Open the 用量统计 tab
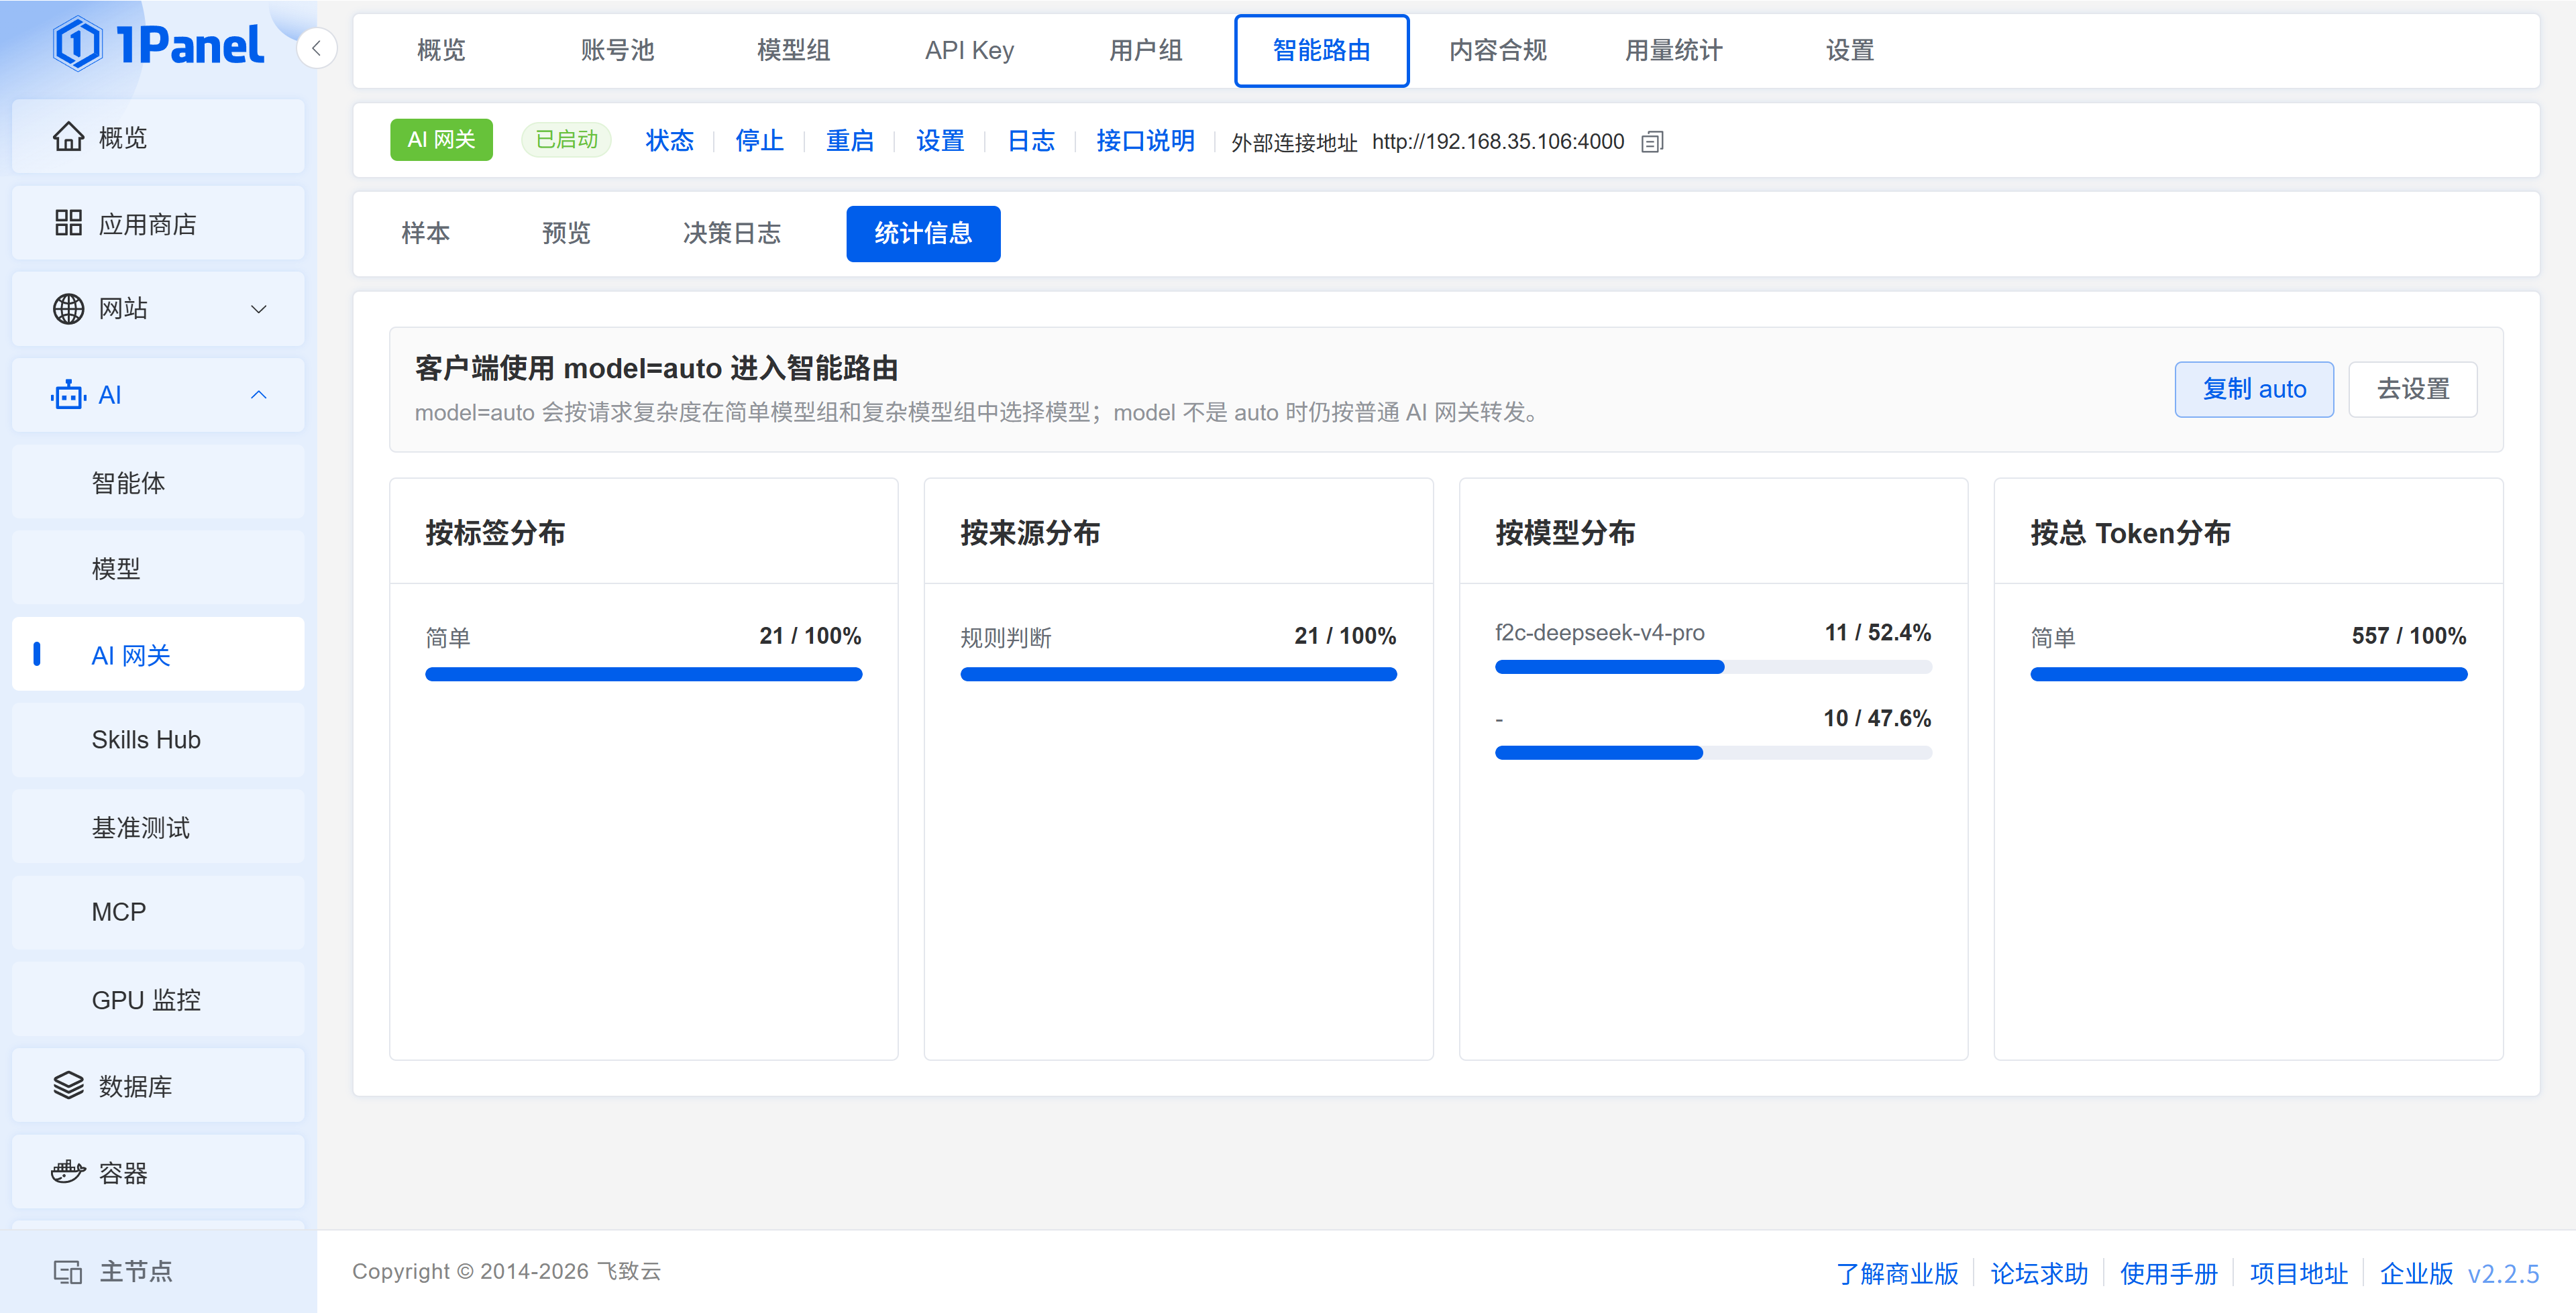 tap(1673, 50)
